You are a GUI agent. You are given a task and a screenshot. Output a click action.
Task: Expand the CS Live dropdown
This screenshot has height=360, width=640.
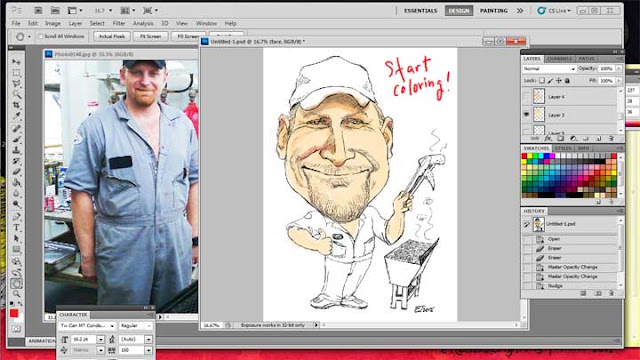click(x=554, y=11)
